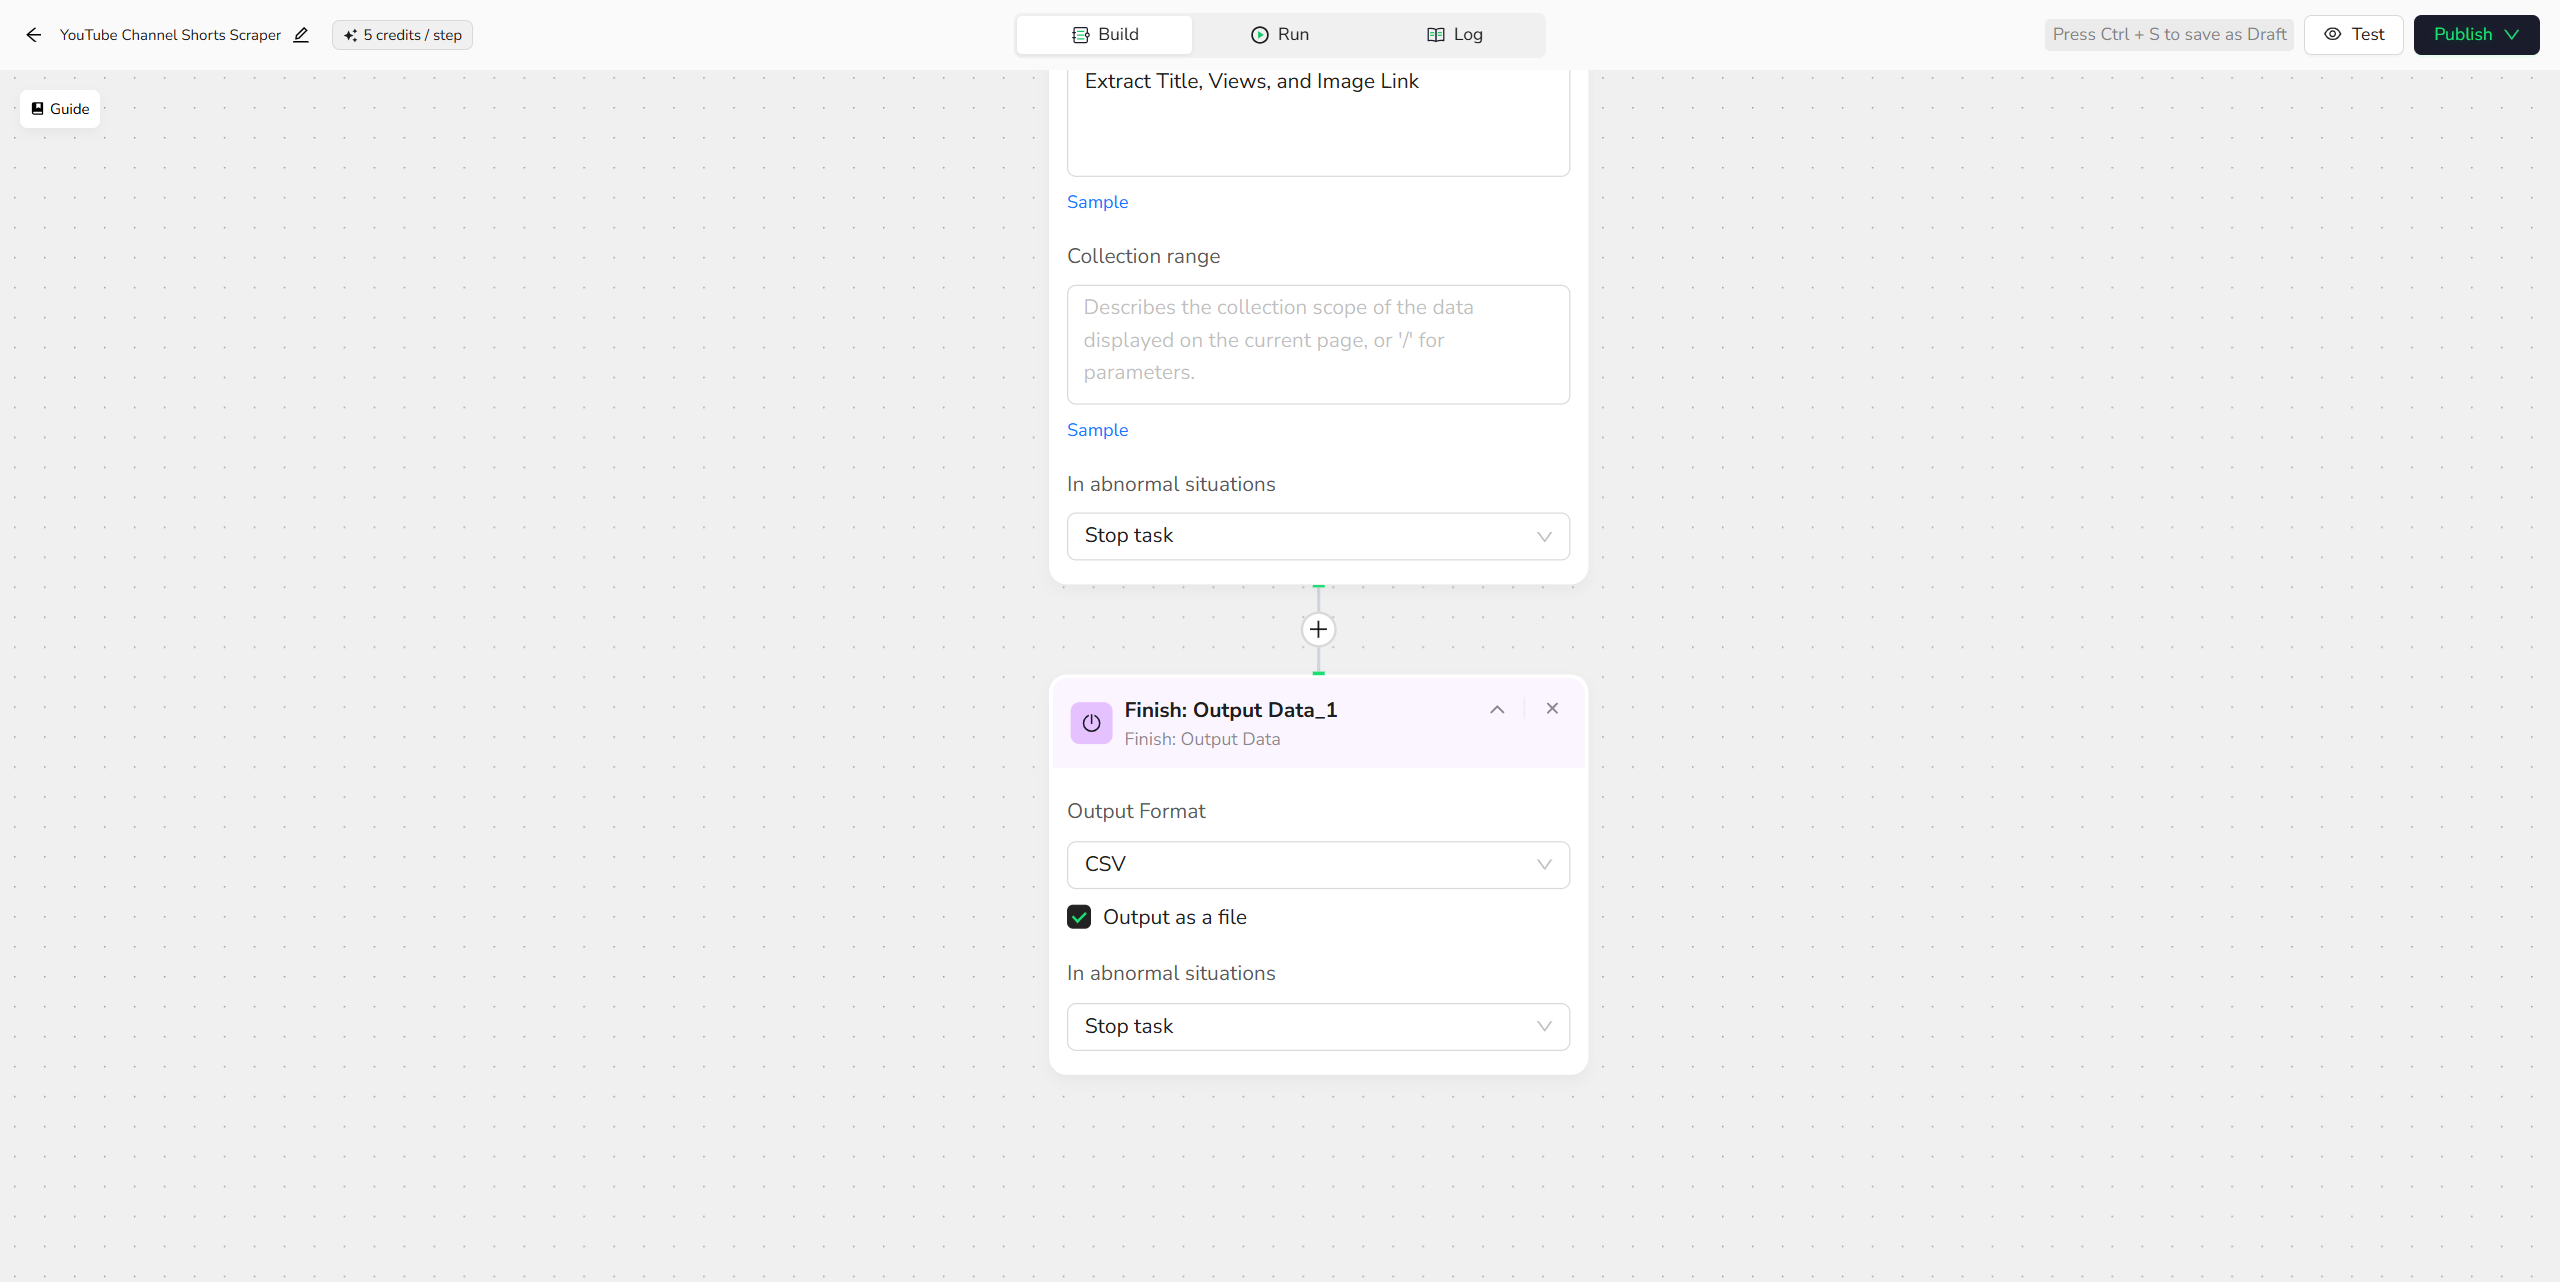The height and width of the screenshot is (1282, 2560).
Task: Switch to the Run tab
Action: (x=1280, y=35)
